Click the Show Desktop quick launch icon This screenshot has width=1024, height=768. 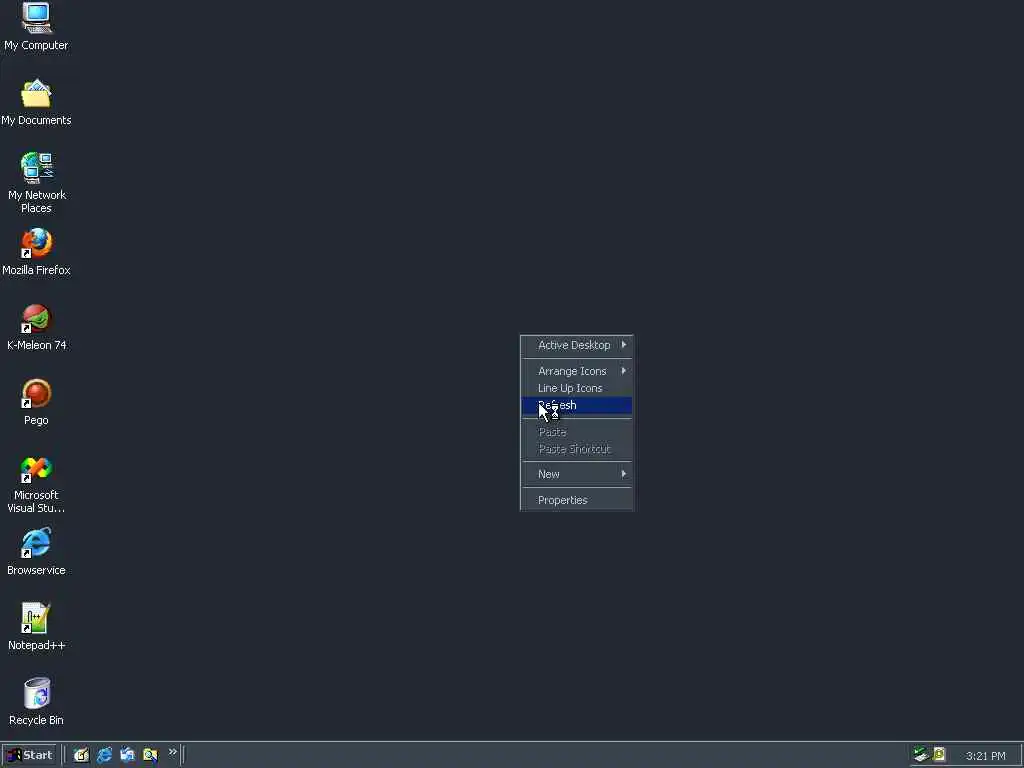(81, 755)
